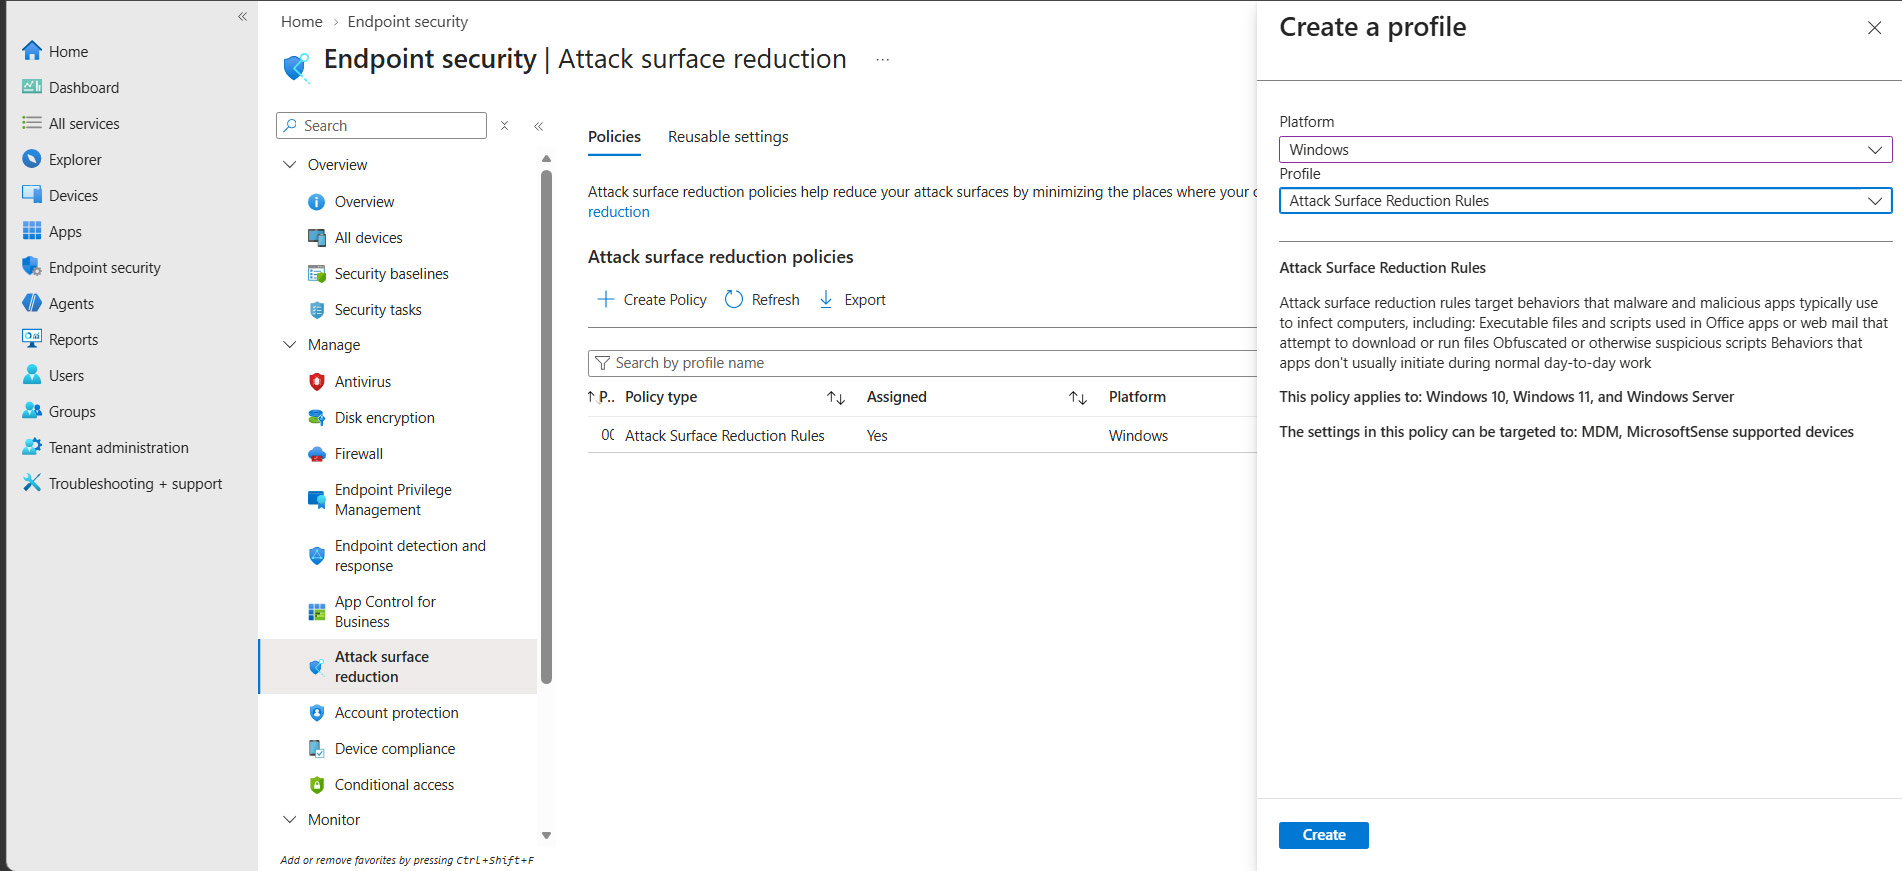Open the Tenant administration icon

coord(32,447)
